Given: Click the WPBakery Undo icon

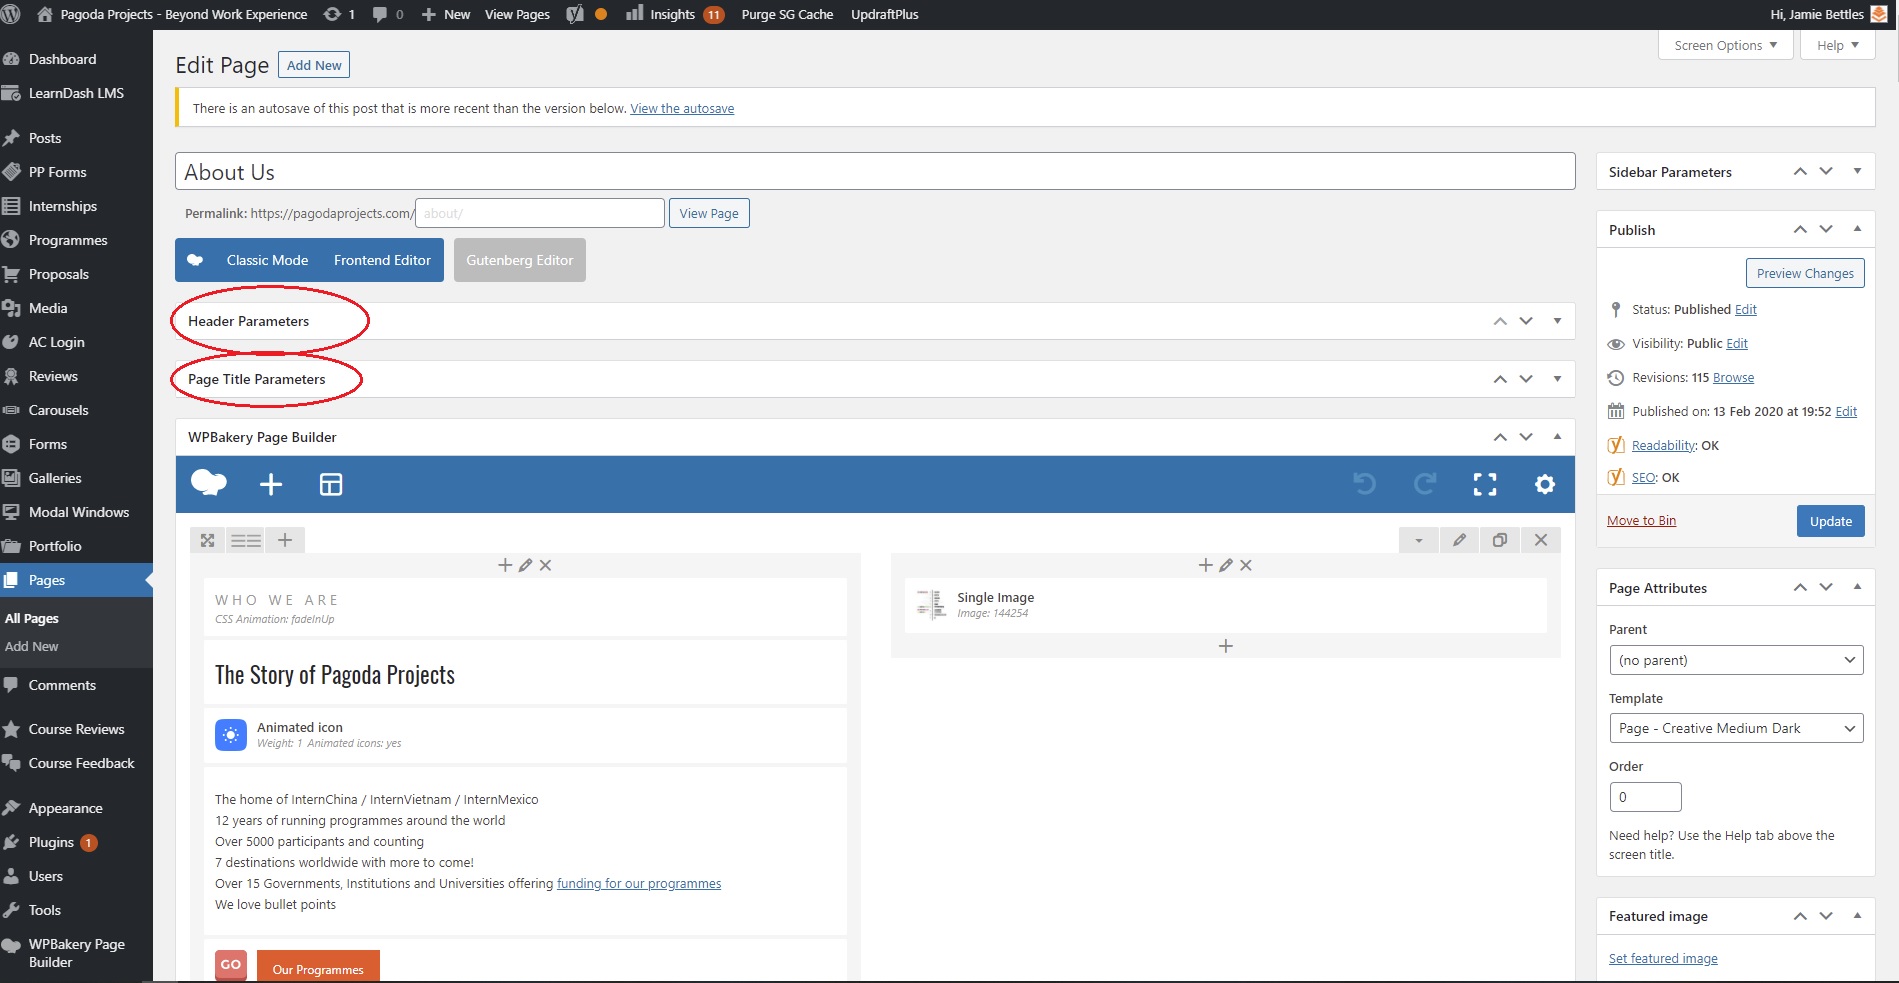Looking at the screenshot, I should point(1364,485).
